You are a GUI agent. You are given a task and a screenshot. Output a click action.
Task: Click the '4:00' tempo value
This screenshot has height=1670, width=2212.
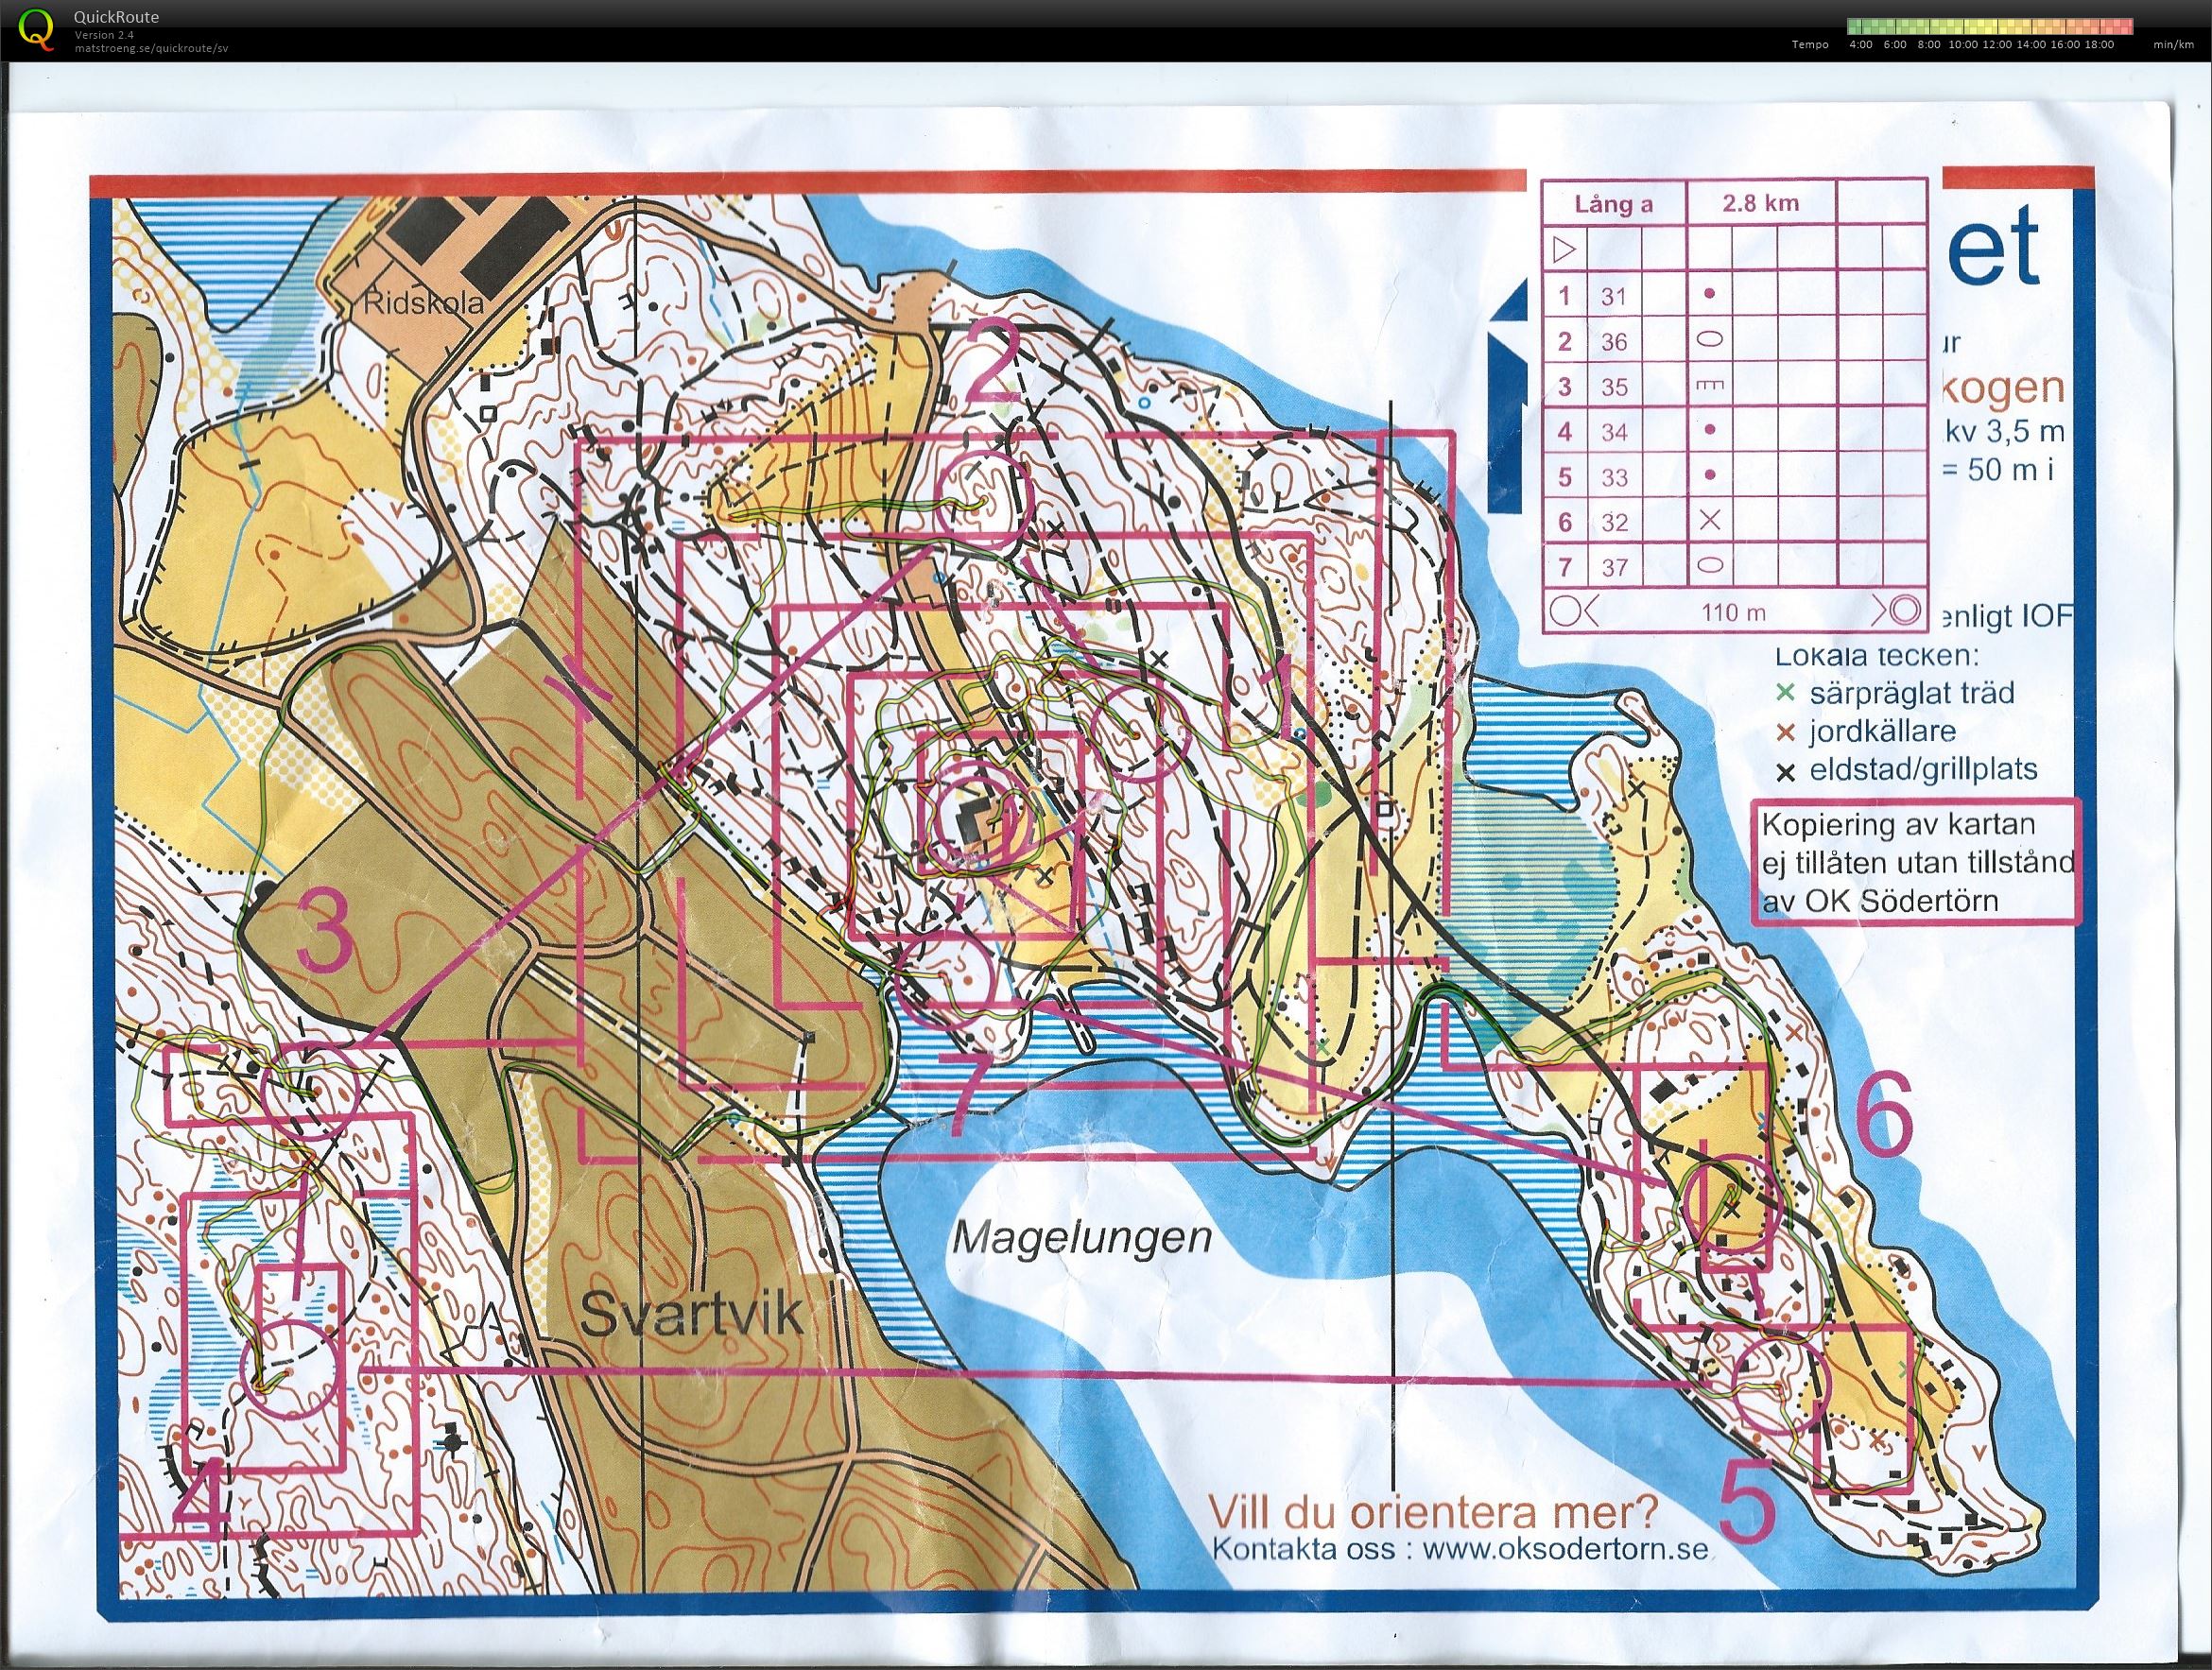(x=1861, y=44)
